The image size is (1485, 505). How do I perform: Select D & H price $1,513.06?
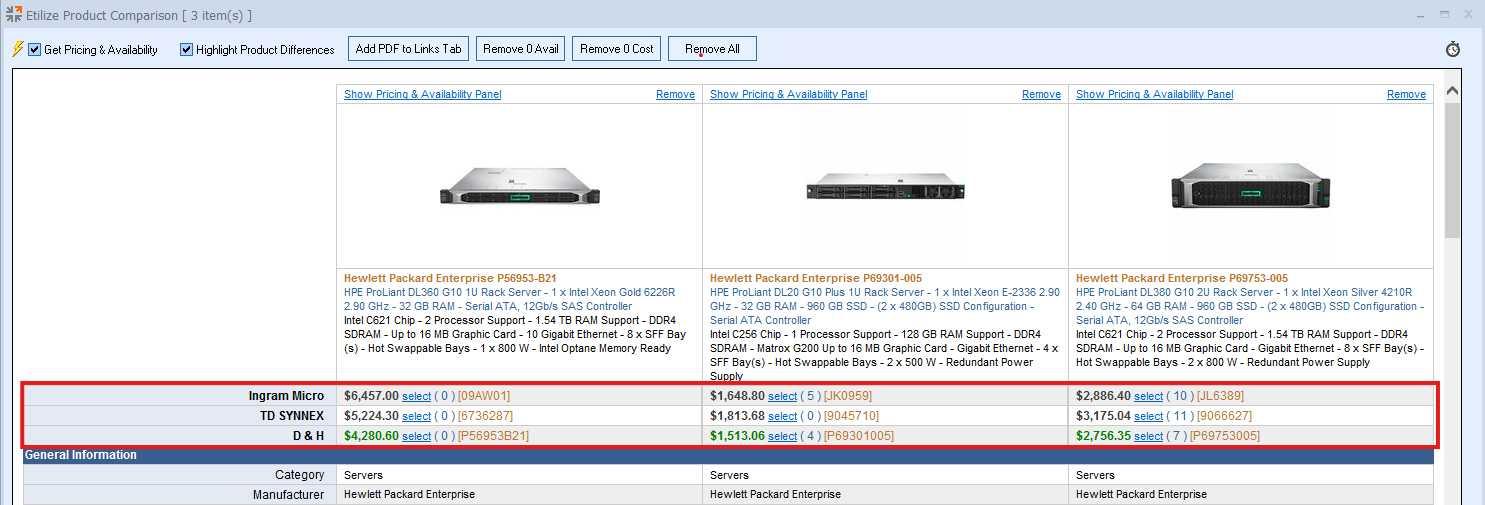[x=782, y=436]
